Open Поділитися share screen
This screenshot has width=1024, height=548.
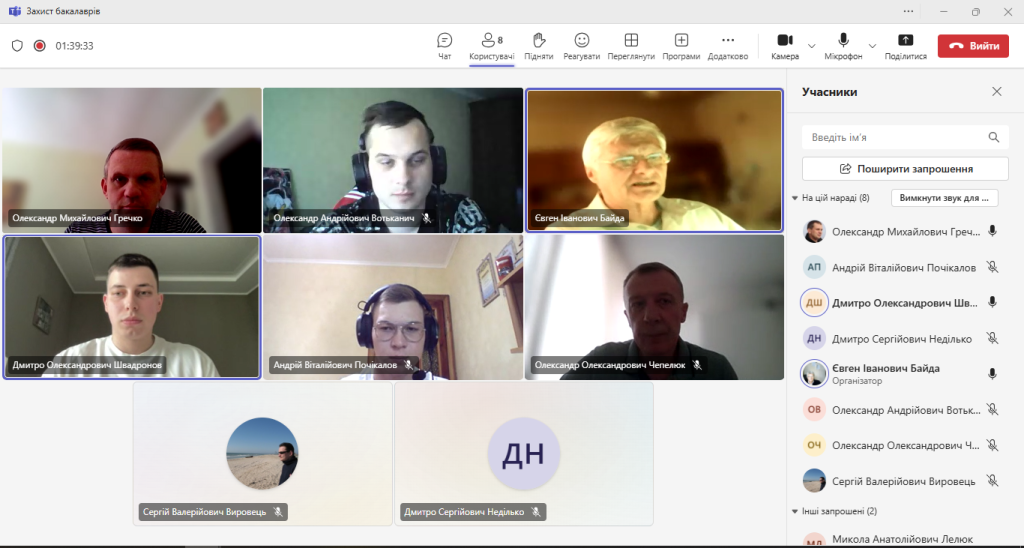906,46
